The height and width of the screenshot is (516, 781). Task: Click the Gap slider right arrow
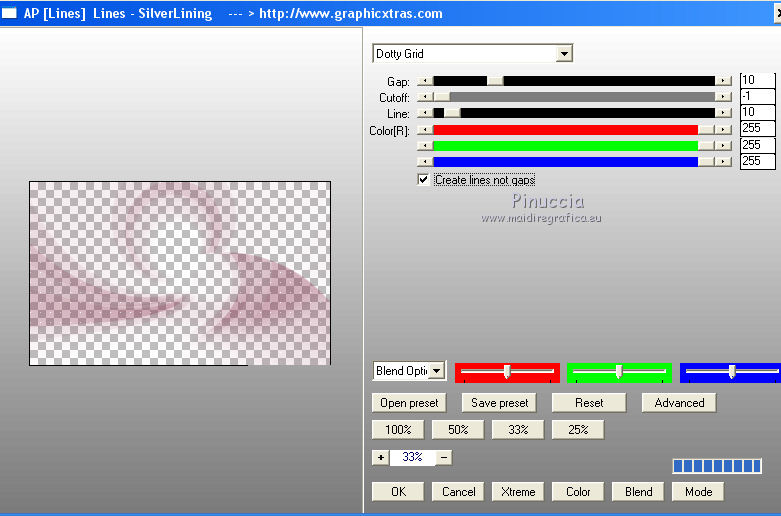coord(723,81)
